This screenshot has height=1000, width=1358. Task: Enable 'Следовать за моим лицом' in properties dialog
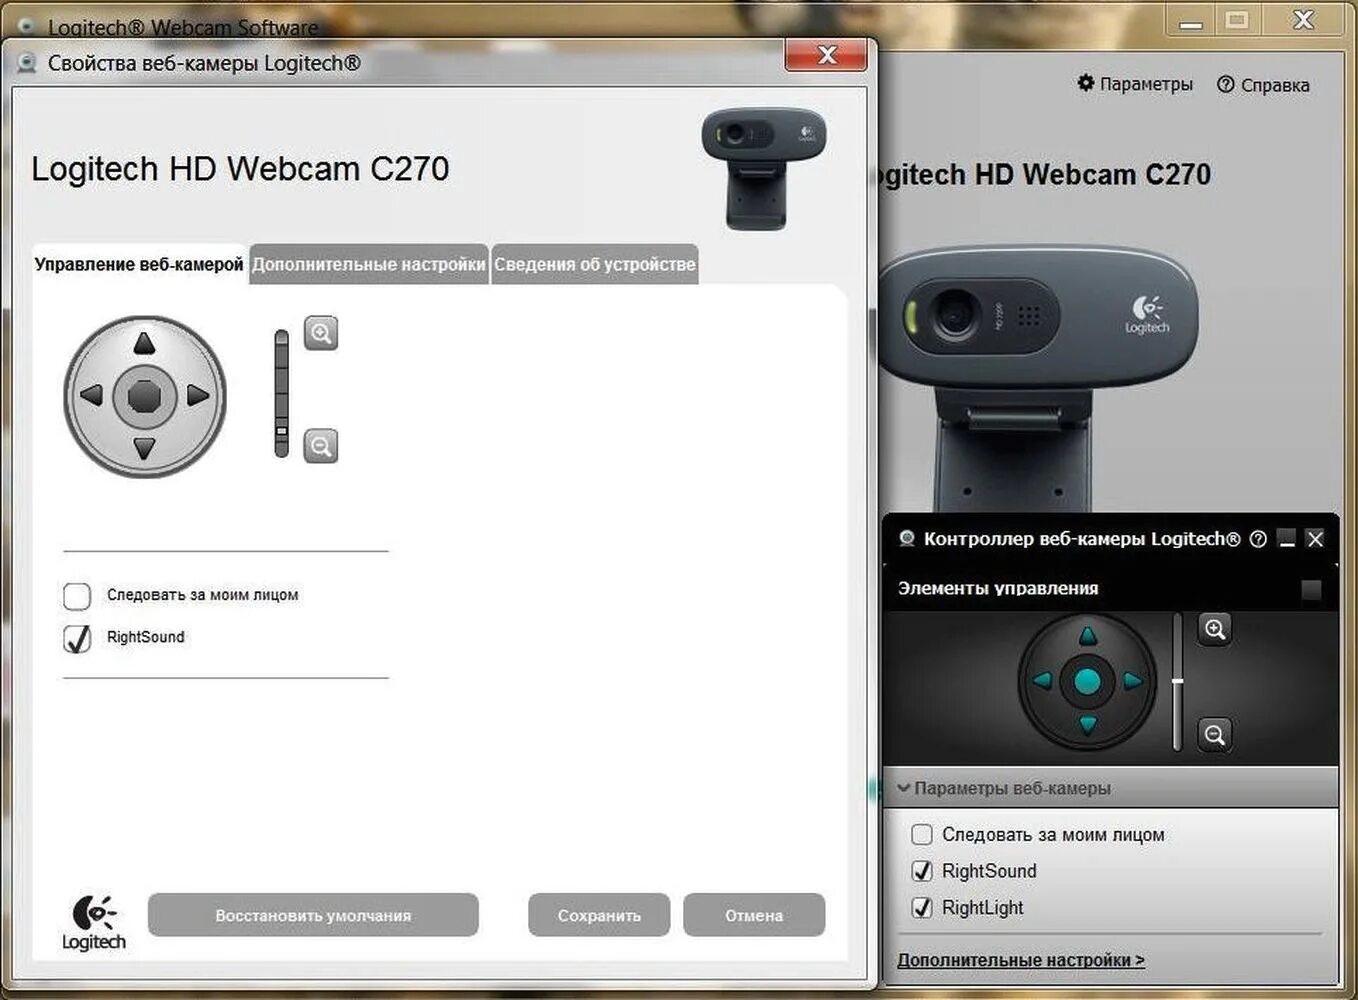tap(77, 596)
